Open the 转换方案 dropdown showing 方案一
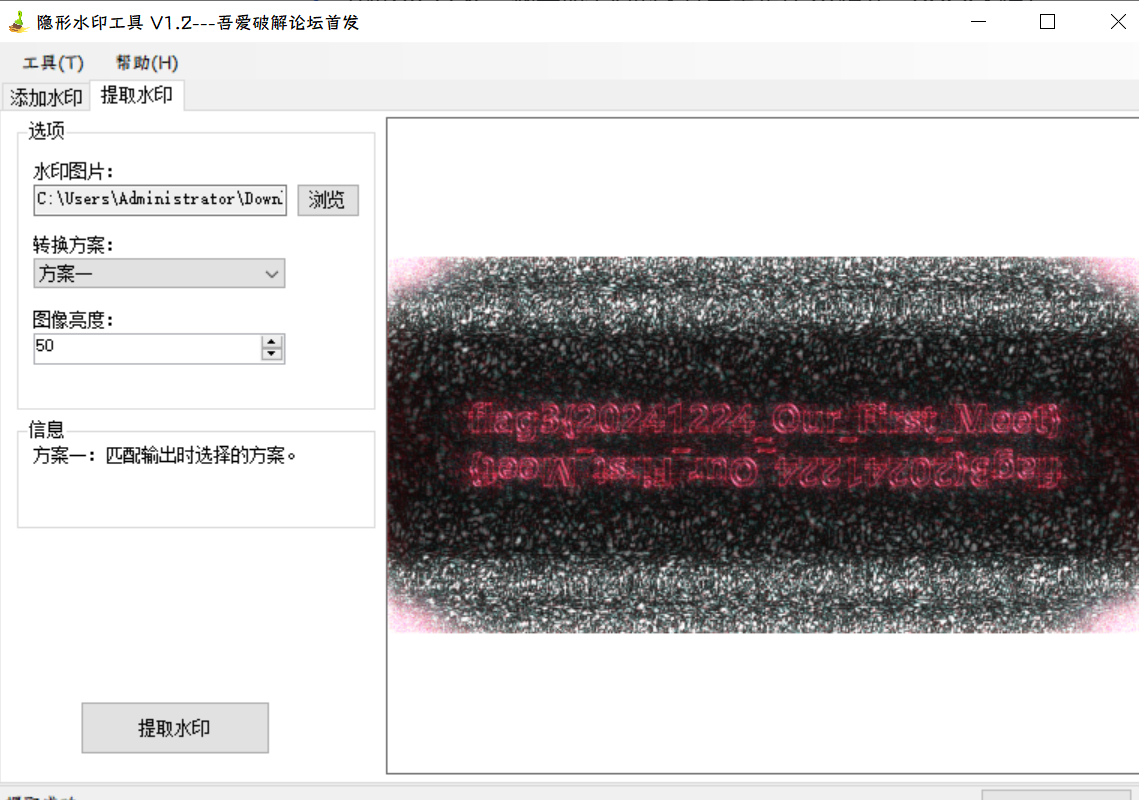 pyautogui.click(x=159, y=274)
